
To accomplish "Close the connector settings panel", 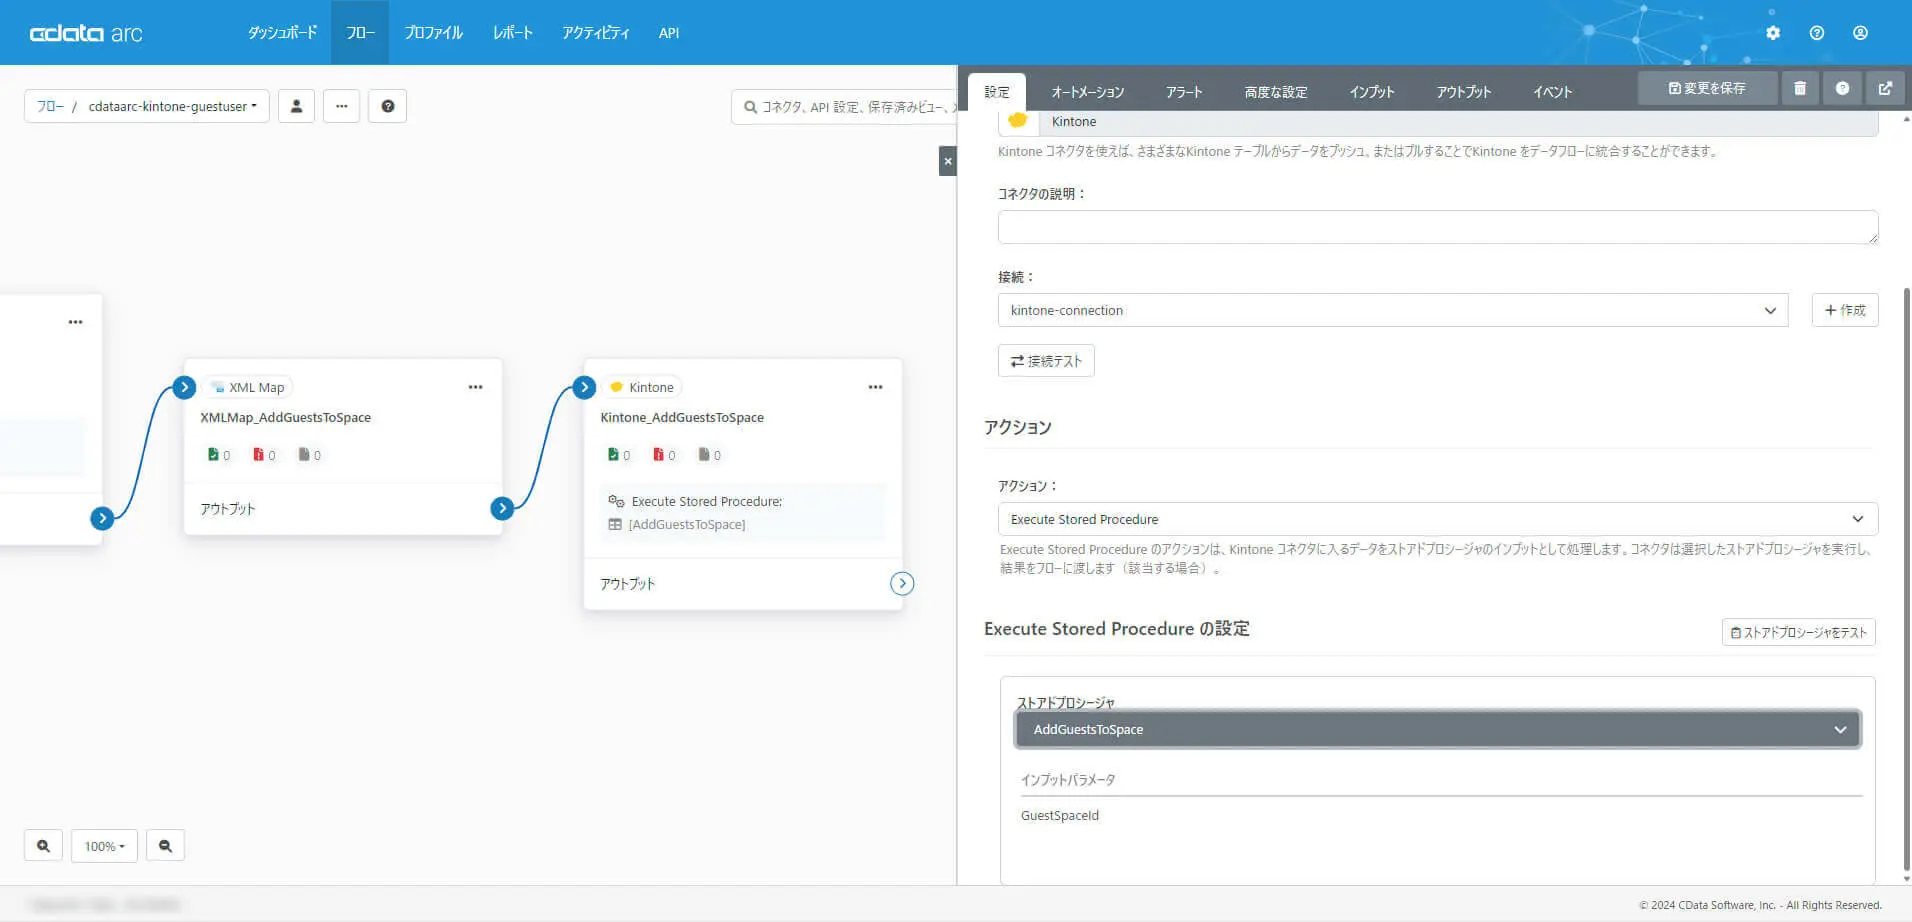I will [948, 161].
